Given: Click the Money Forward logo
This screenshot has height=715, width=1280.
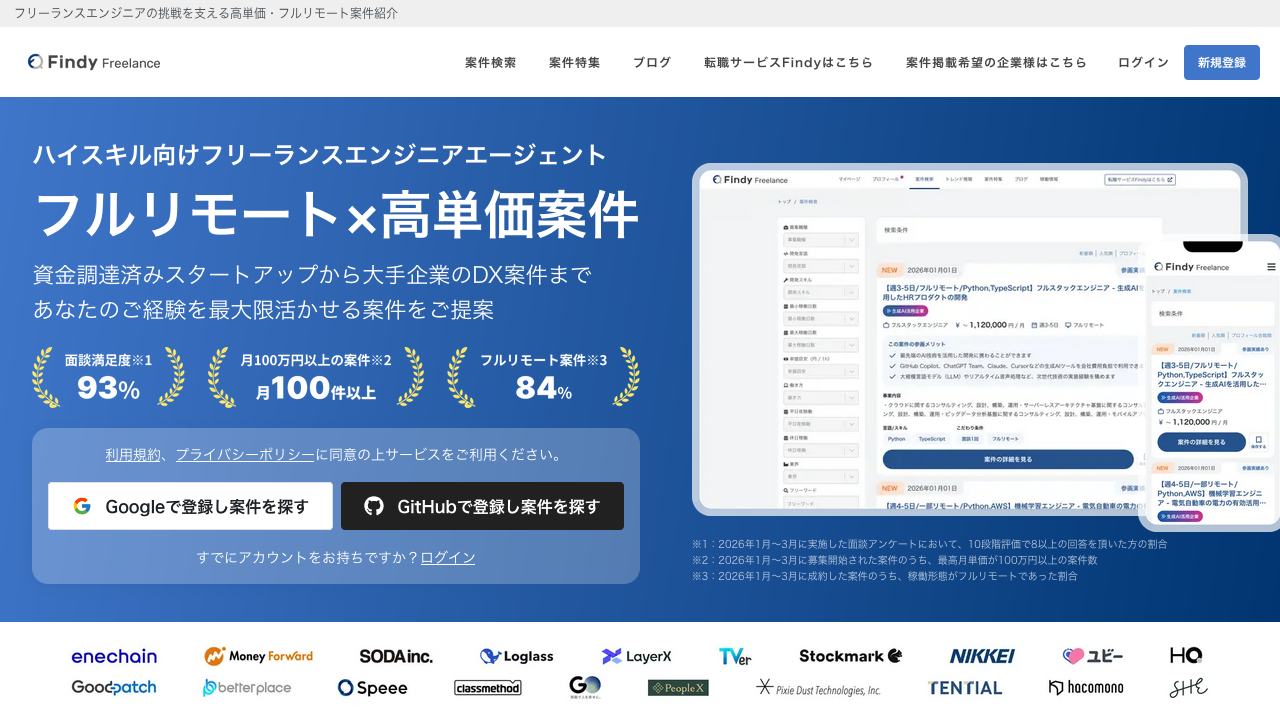Looking at the screenshot, I should 258,656.
